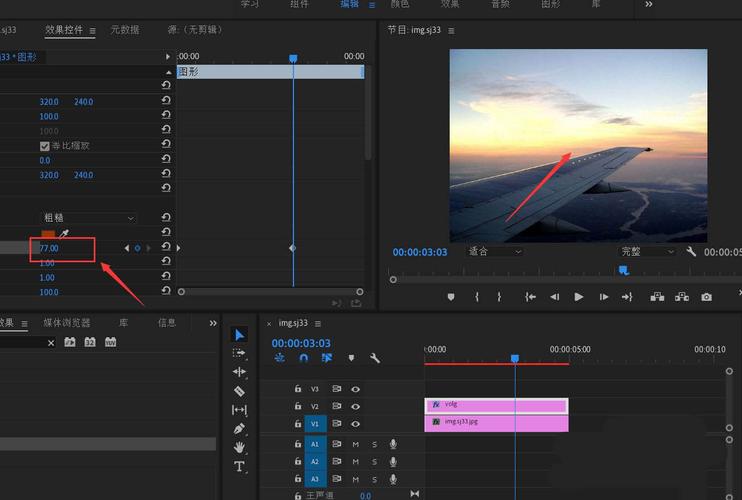Image resolution: width=742 pixels, height=500 pixels.
Task: Open the 媒体浏览器 tab
Action: pos(66,323)
